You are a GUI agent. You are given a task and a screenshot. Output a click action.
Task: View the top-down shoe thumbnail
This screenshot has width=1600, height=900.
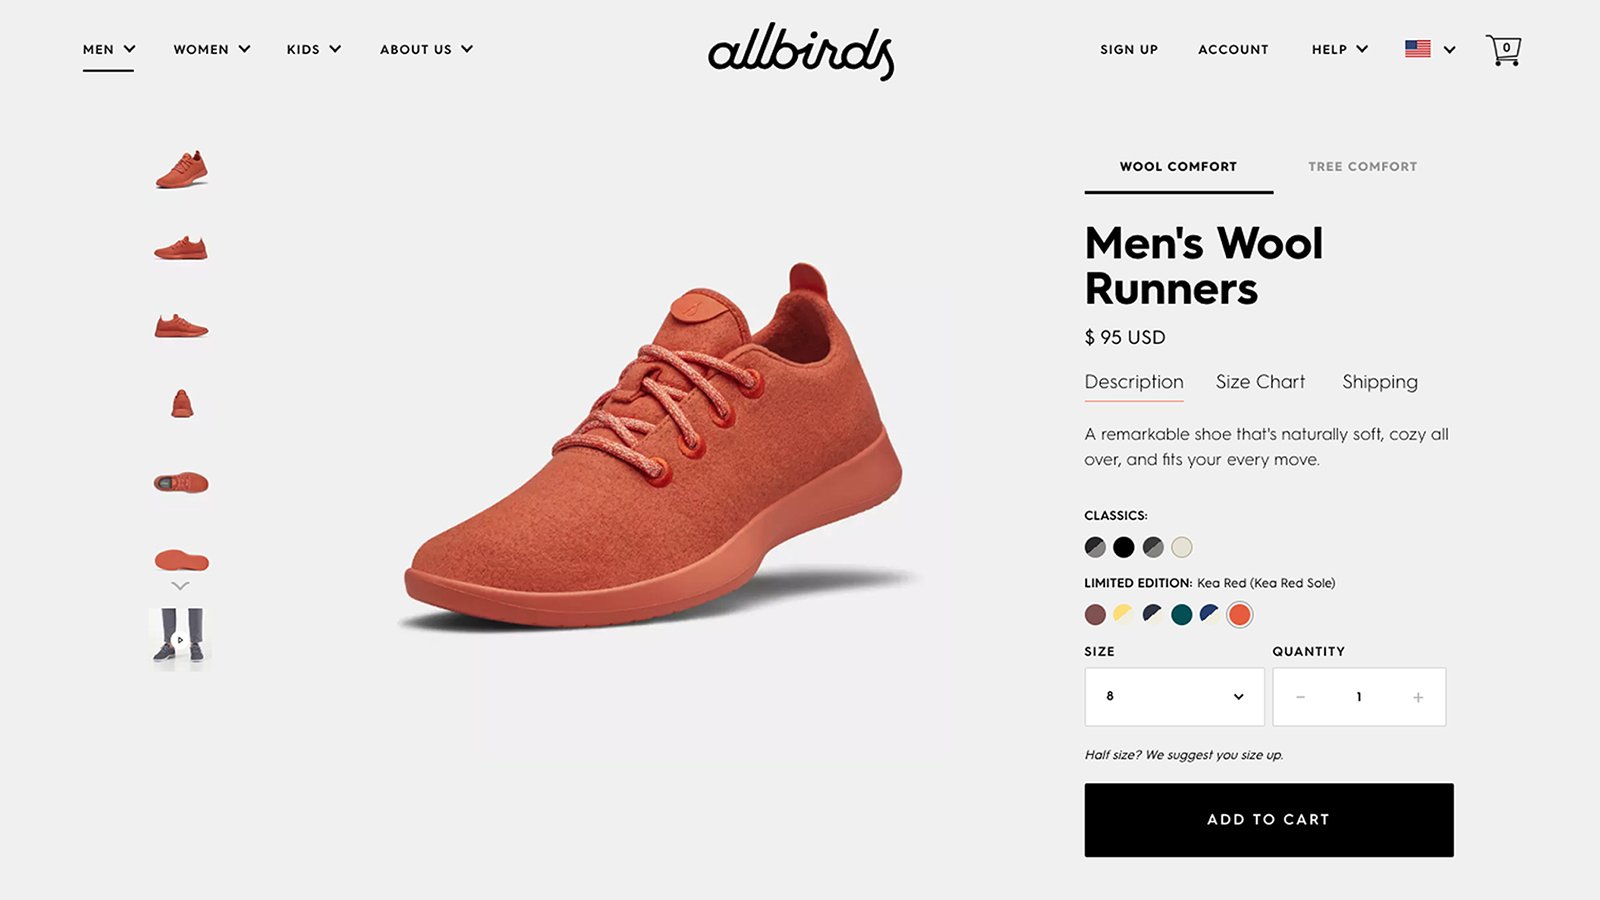[x=181, y=483]
